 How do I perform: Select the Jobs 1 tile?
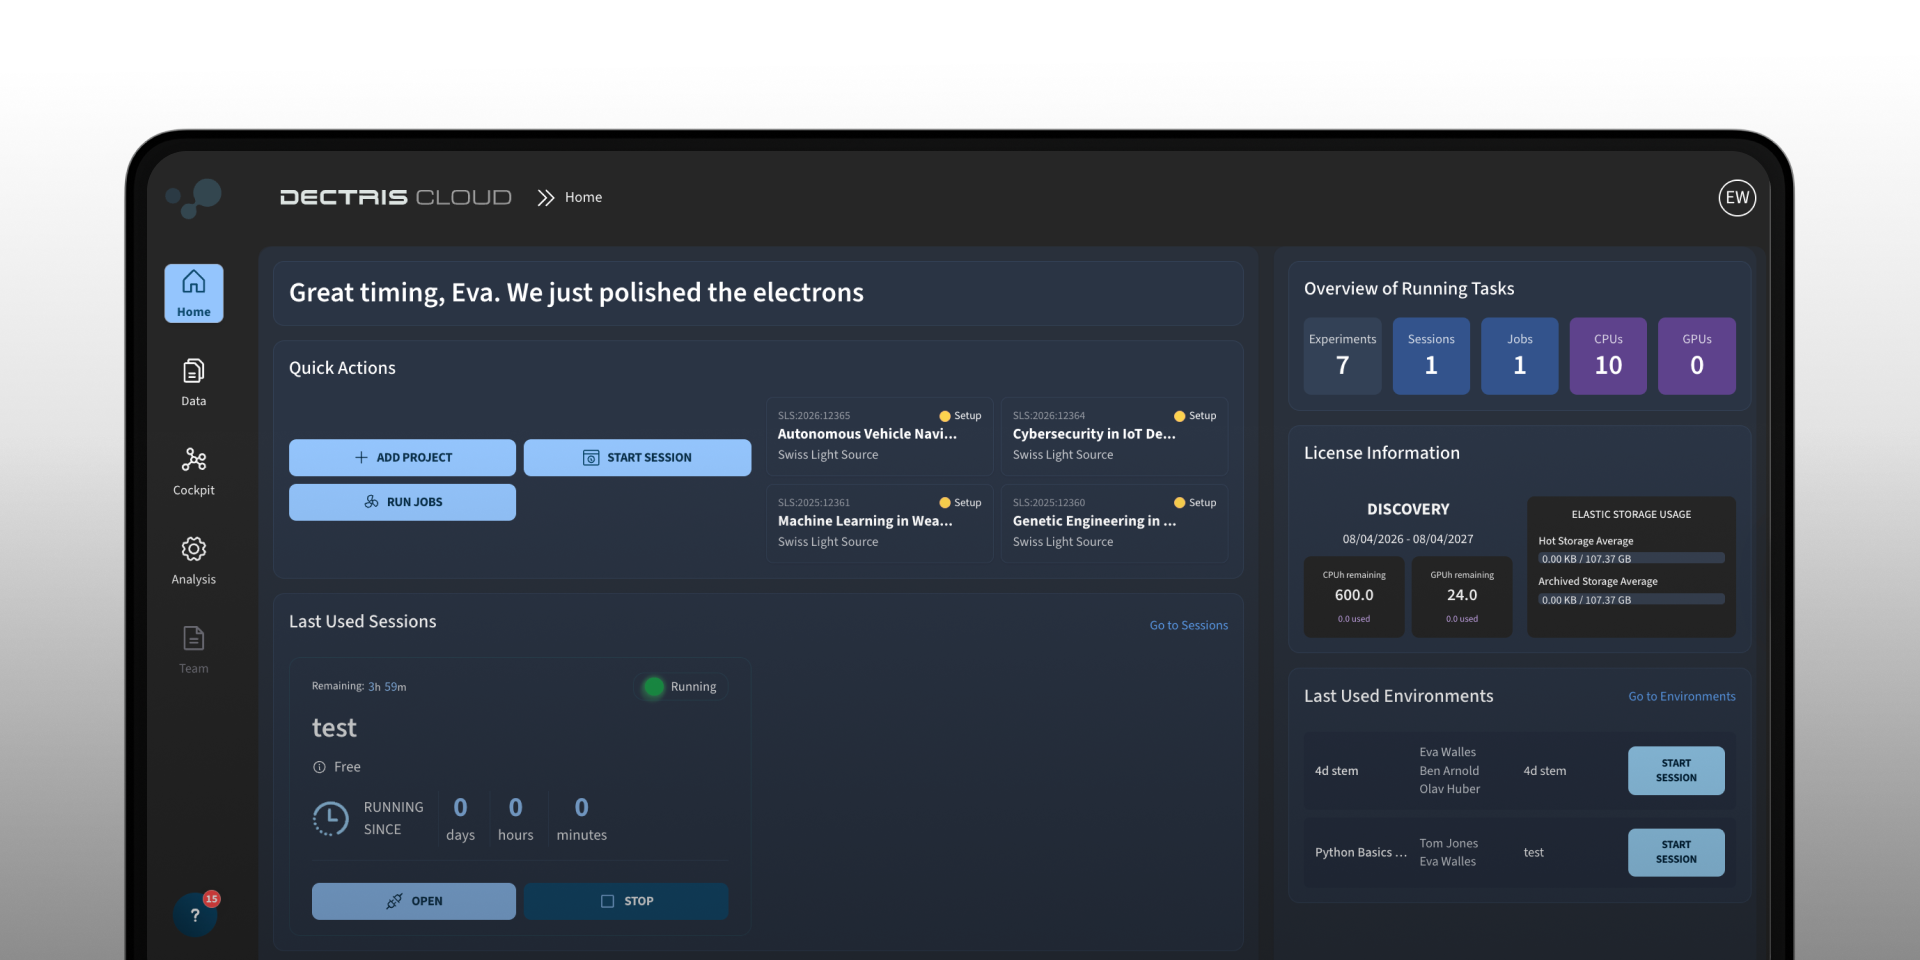(x=1519, y=356)
